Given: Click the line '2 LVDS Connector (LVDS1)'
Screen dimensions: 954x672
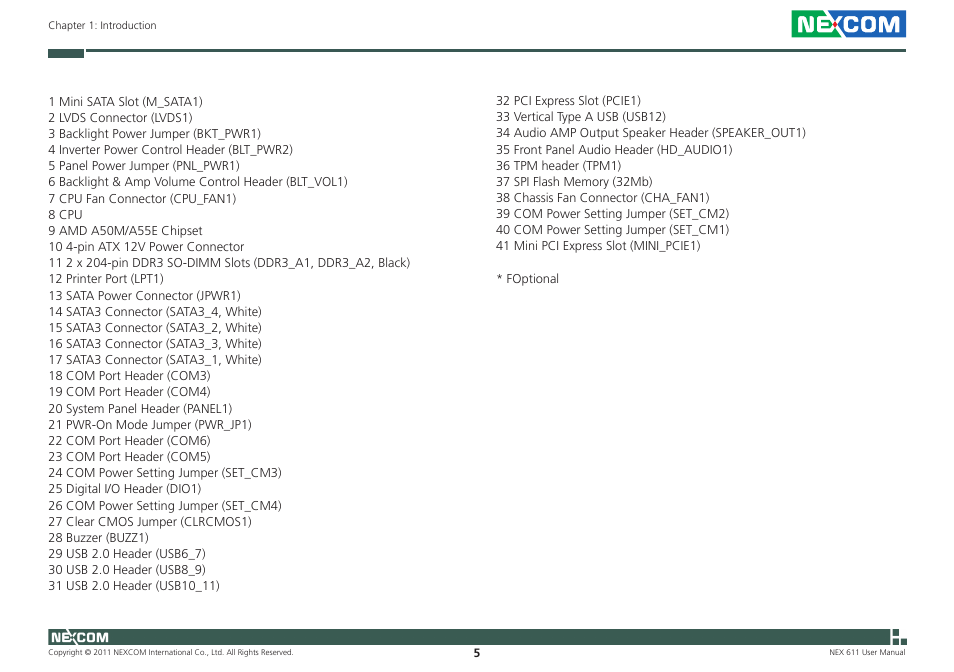Looking at the screenshot, I should pyautogui.click(x=120, y=117).
